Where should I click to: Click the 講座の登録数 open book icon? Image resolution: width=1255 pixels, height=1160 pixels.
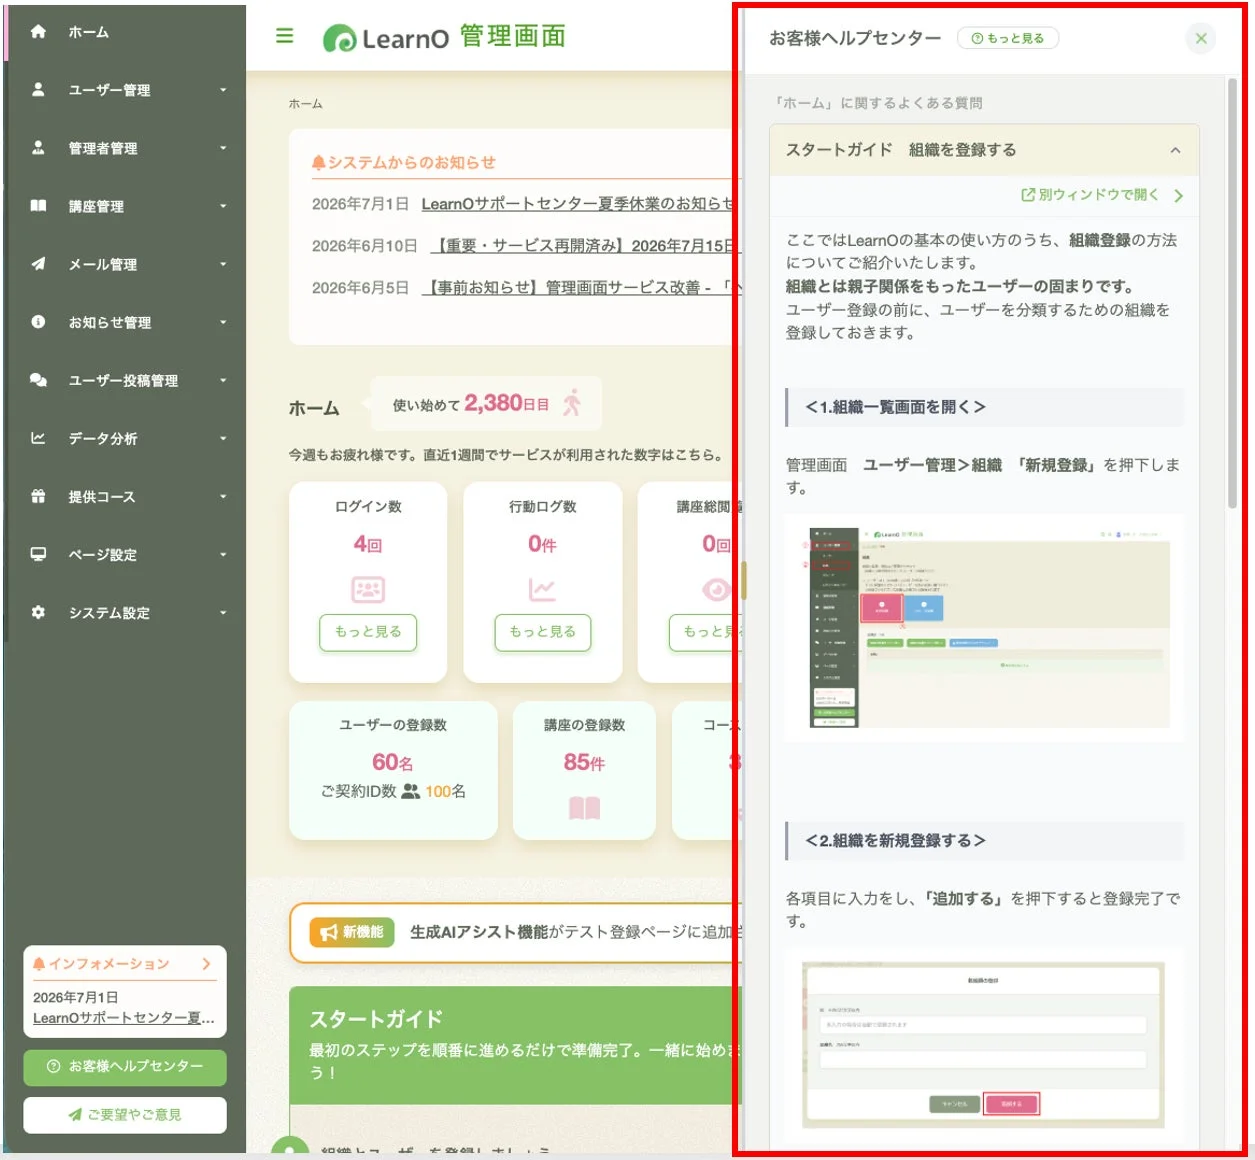click(x=584, y=808)
